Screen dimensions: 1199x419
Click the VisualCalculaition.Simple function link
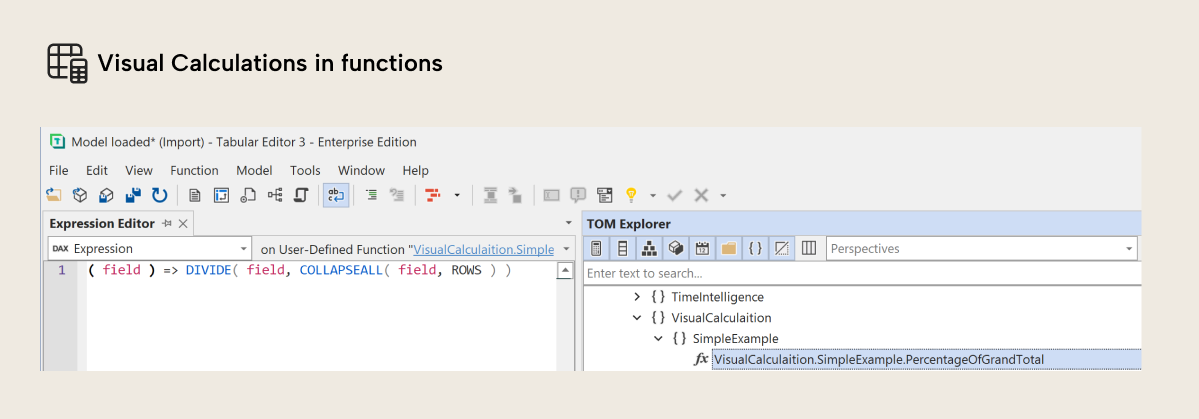483,249
